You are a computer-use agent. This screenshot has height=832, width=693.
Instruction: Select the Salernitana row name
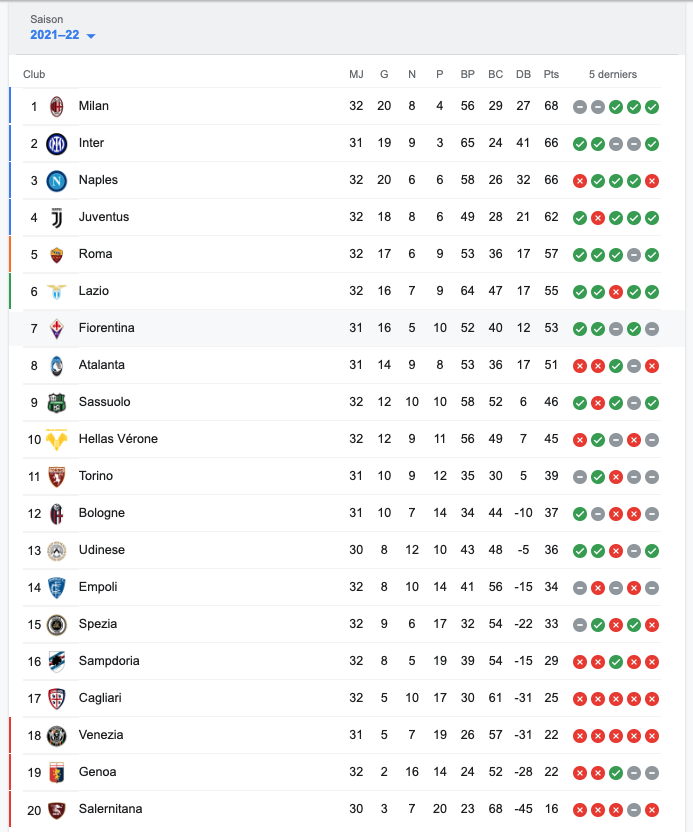[110, 809]
